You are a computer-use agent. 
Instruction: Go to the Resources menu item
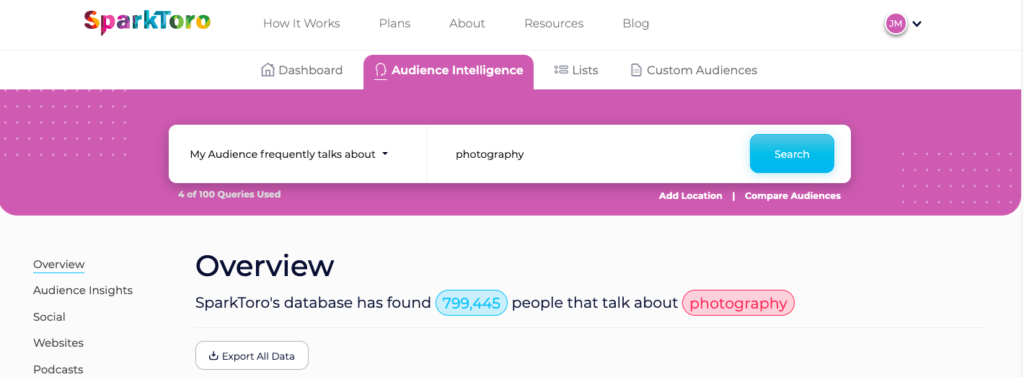coord(554,24)
